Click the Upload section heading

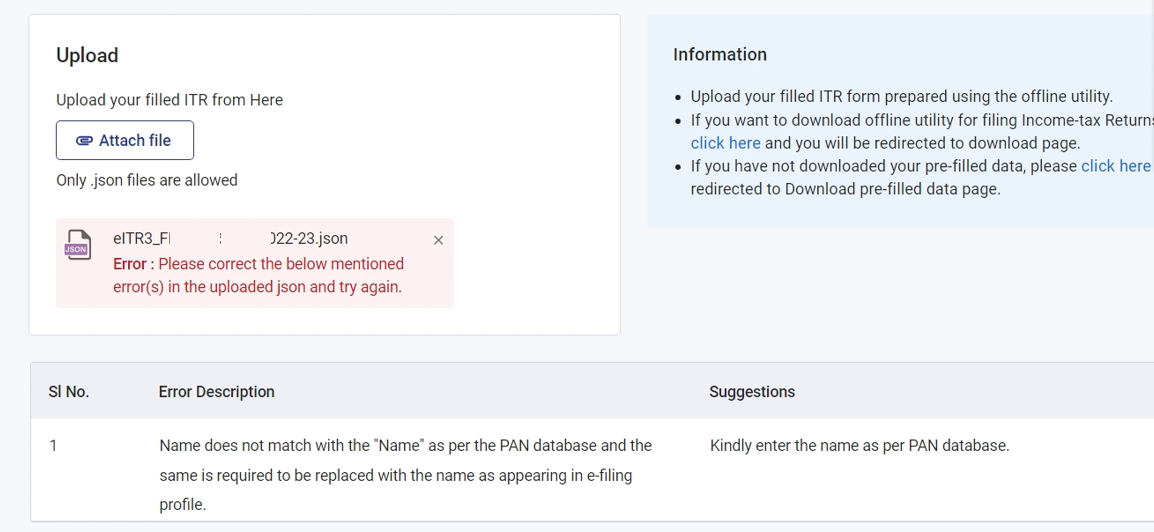(87, 55)
